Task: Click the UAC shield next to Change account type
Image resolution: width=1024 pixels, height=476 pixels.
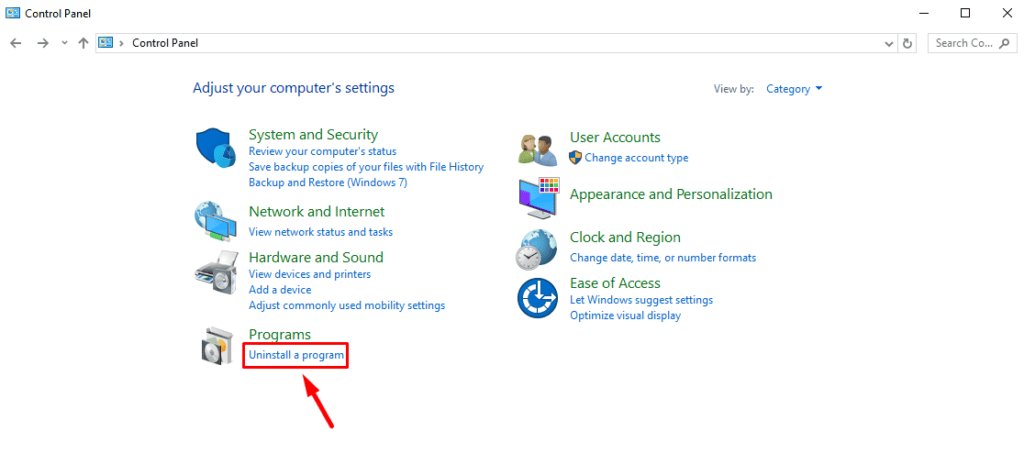Action: coord(575,157)
